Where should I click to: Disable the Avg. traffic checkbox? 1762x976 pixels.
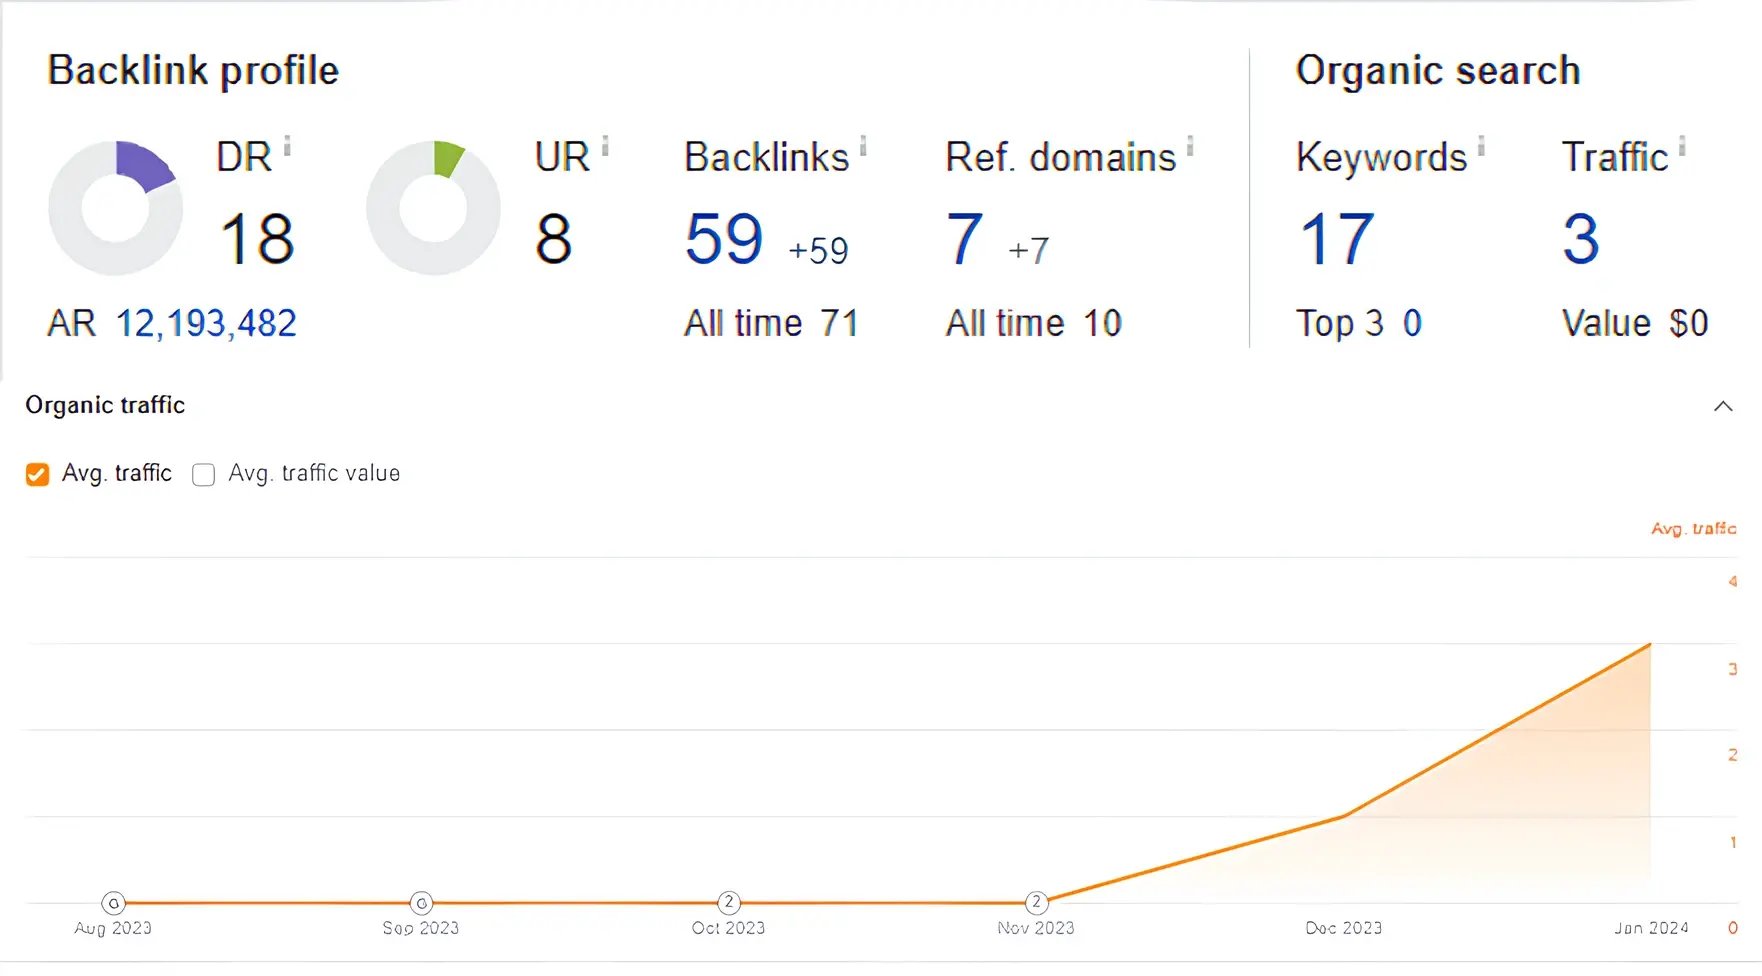coord(36,473)
